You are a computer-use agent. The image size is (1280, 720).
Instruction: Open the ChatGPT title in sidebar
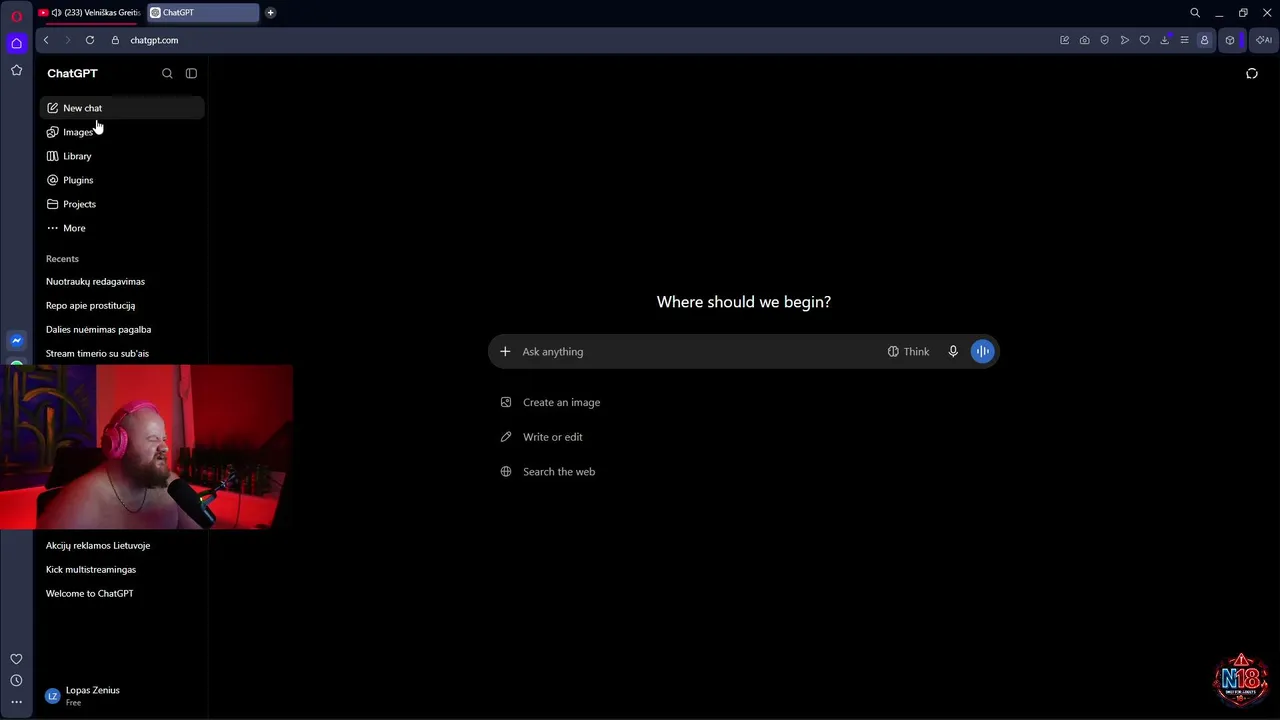(x=72, y=73)
